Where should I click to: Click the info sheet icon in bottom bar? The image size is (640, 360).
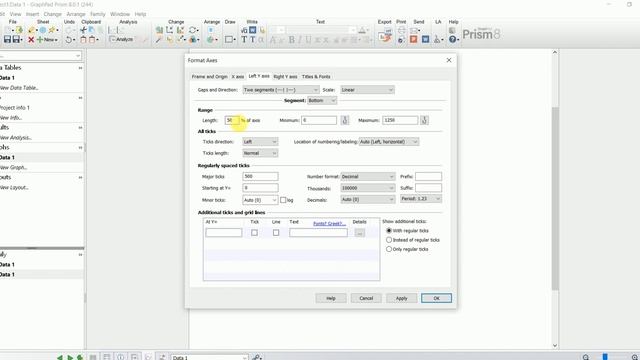(x=121, y=357)
